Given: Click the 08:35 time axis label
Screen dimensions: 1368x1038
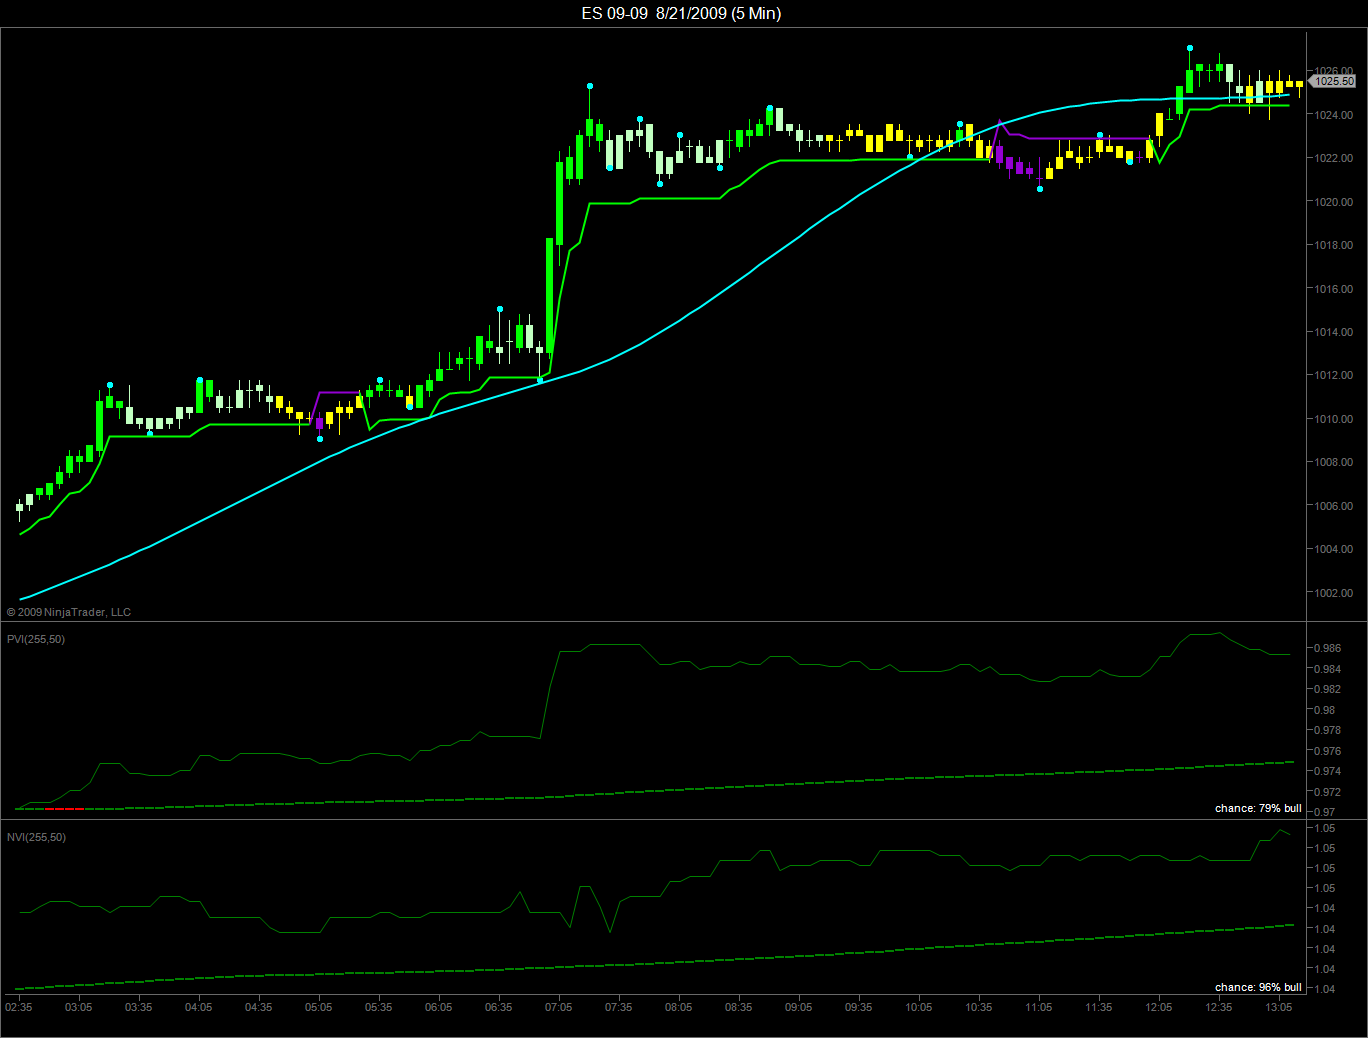Looking at the screenshot, I should pyautogui.click(x=739, y=1007).
